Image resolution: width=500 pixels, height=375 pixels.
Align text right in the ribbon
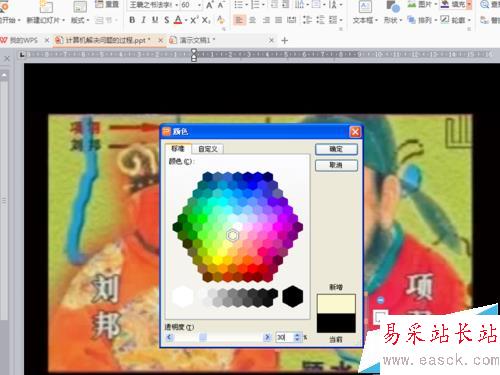coord(266,20)
